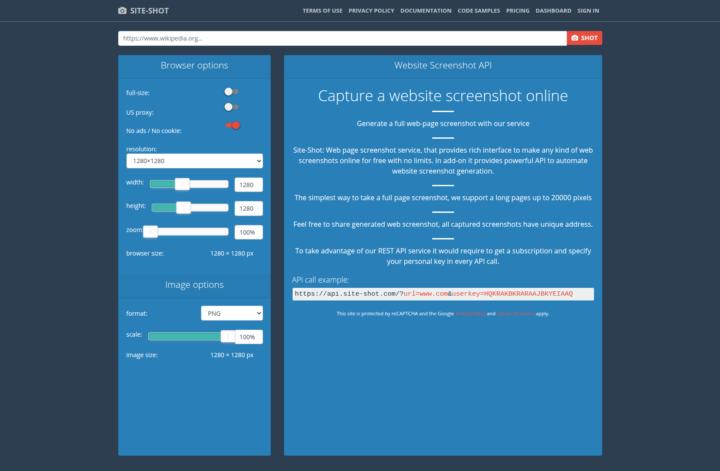
Task: Click the width slider track
Action: click(189, 184)
